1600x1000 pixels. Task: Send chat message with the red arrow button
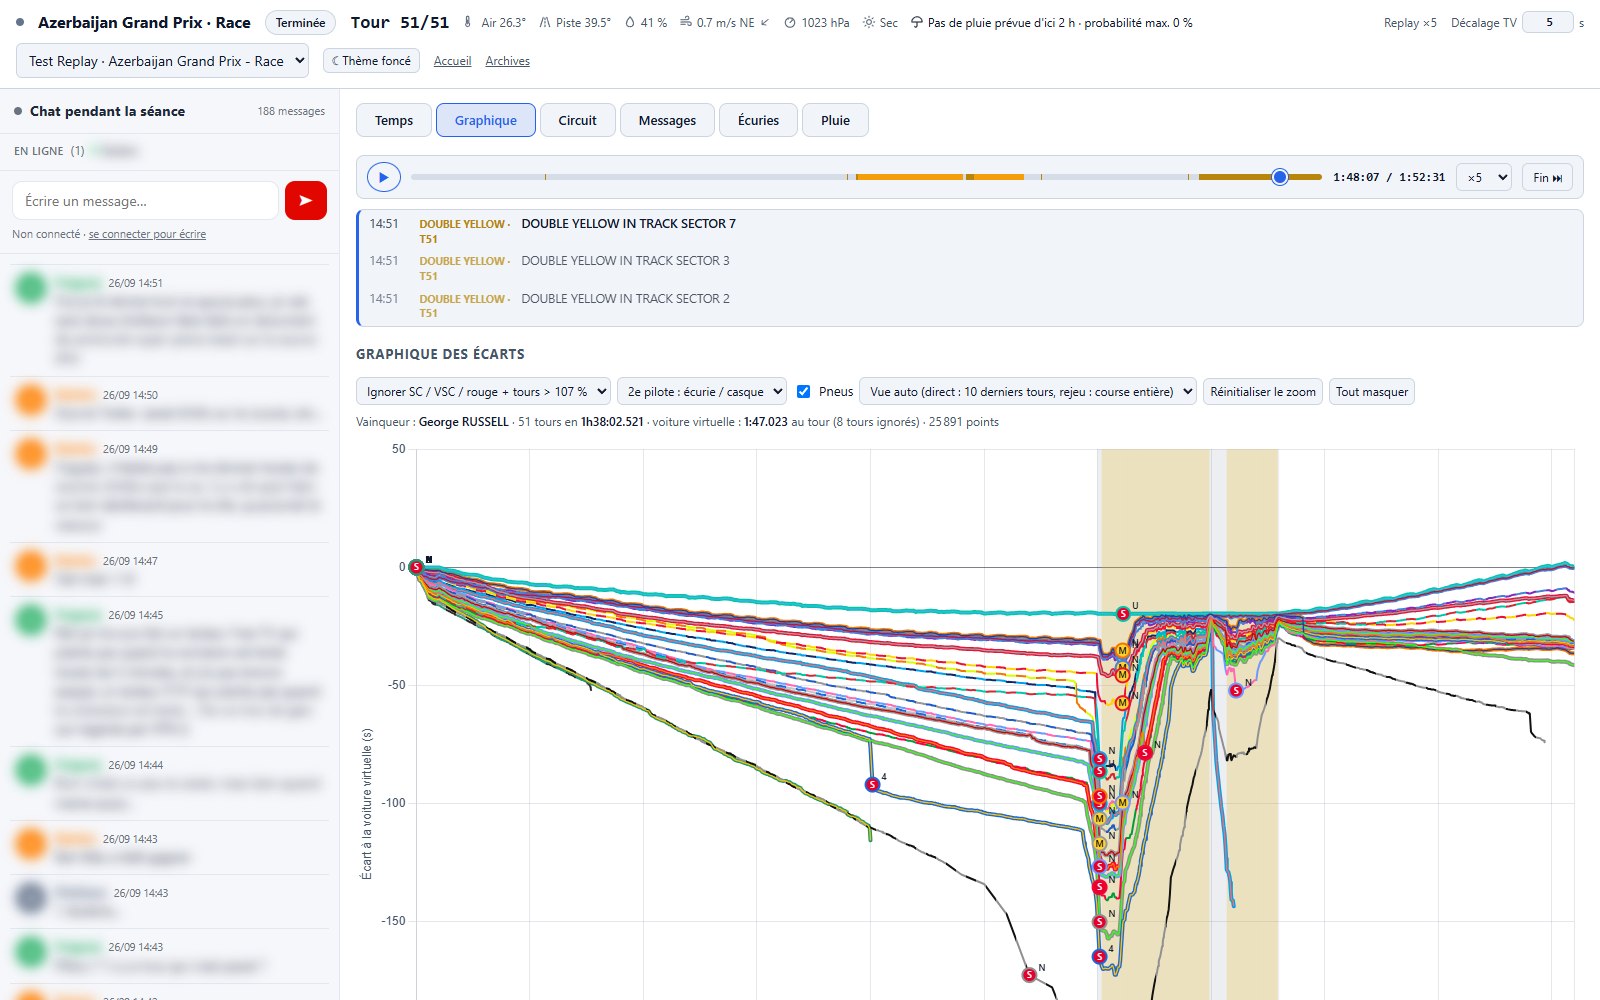(306, 200)
